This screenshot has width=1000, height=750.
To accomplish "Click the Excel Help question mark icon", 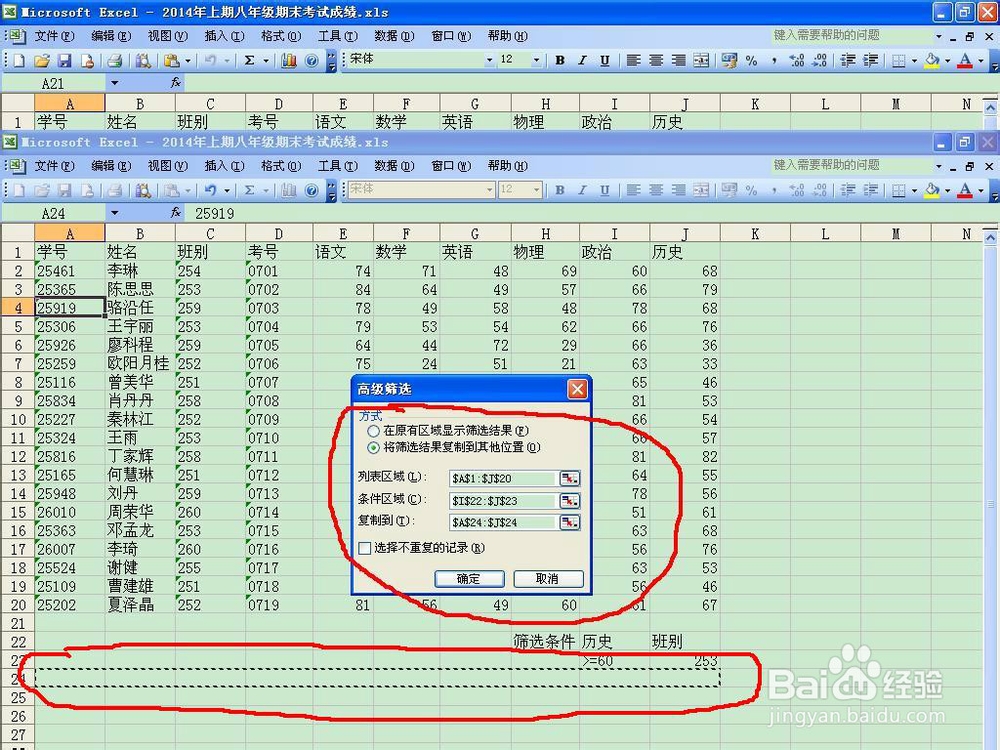I will 310,191.
